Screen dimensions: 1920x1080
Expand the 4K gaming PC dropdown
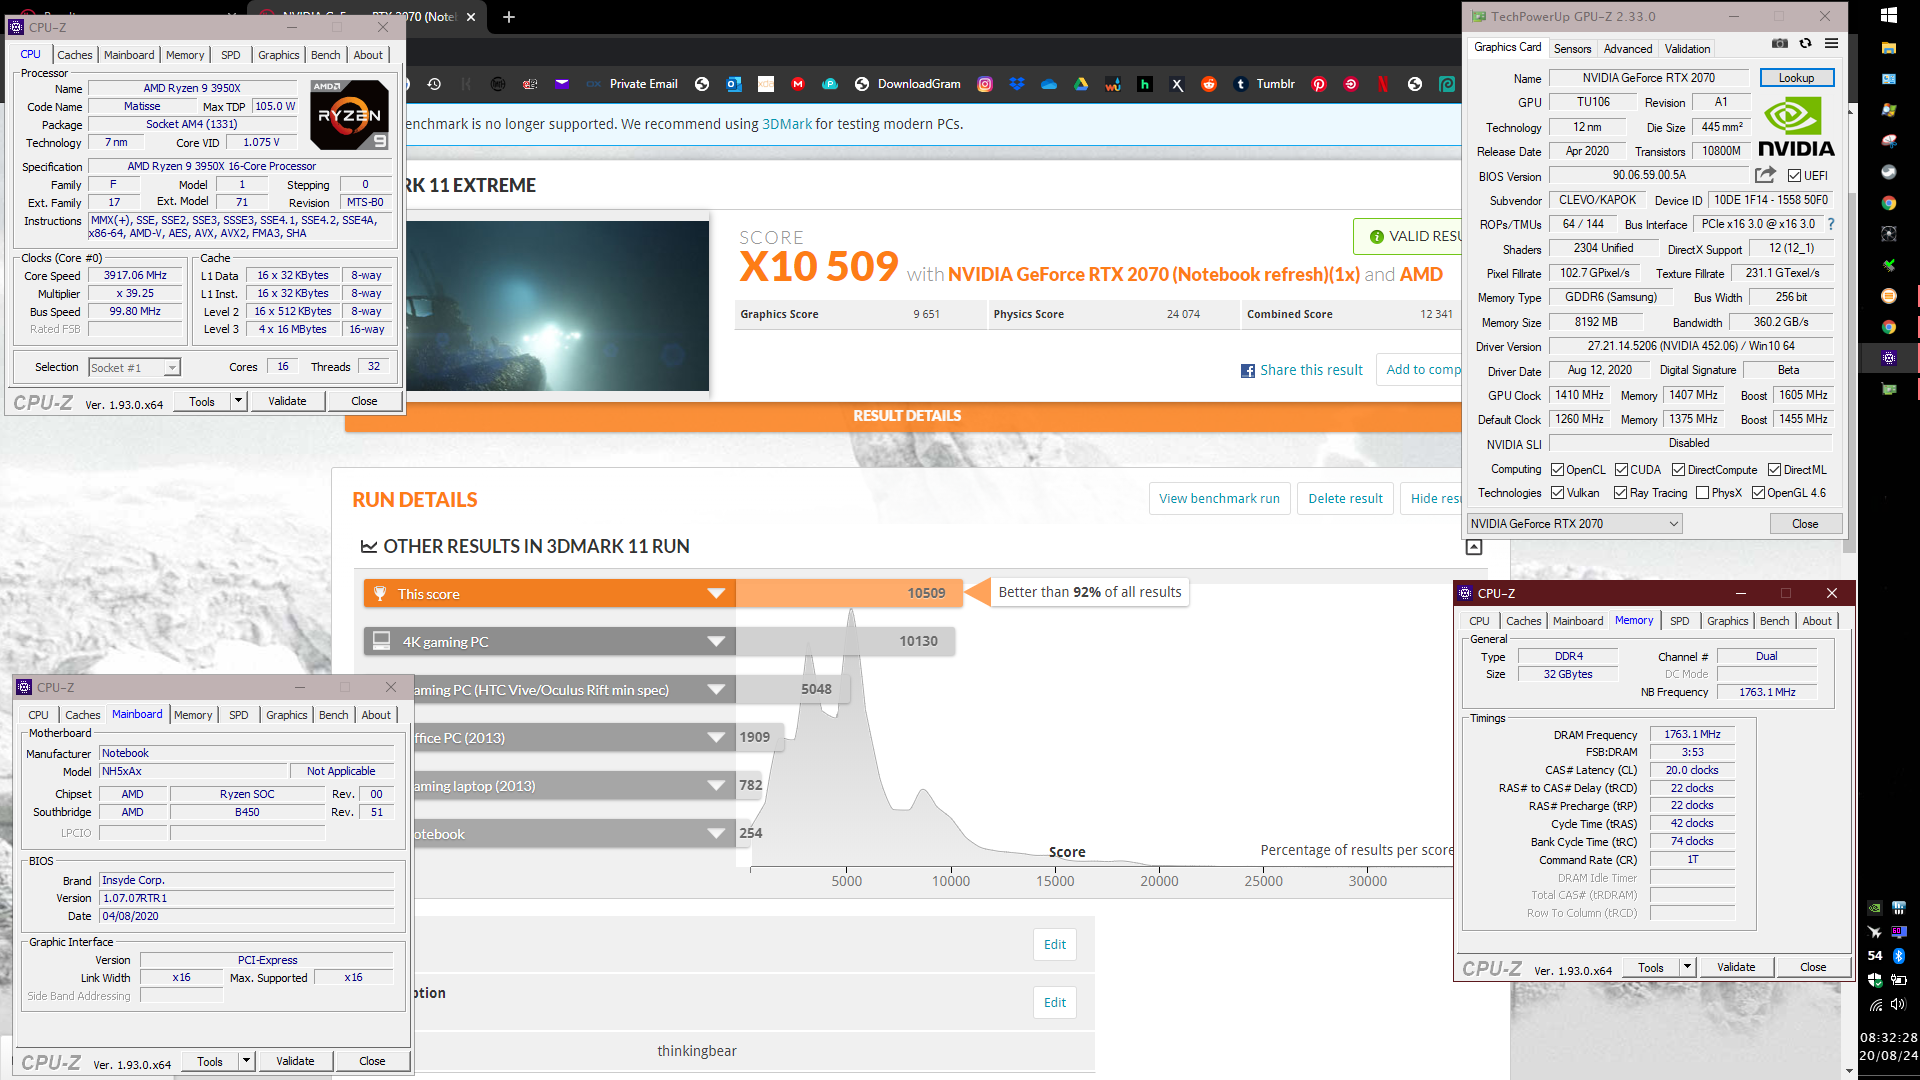(716, 642)
